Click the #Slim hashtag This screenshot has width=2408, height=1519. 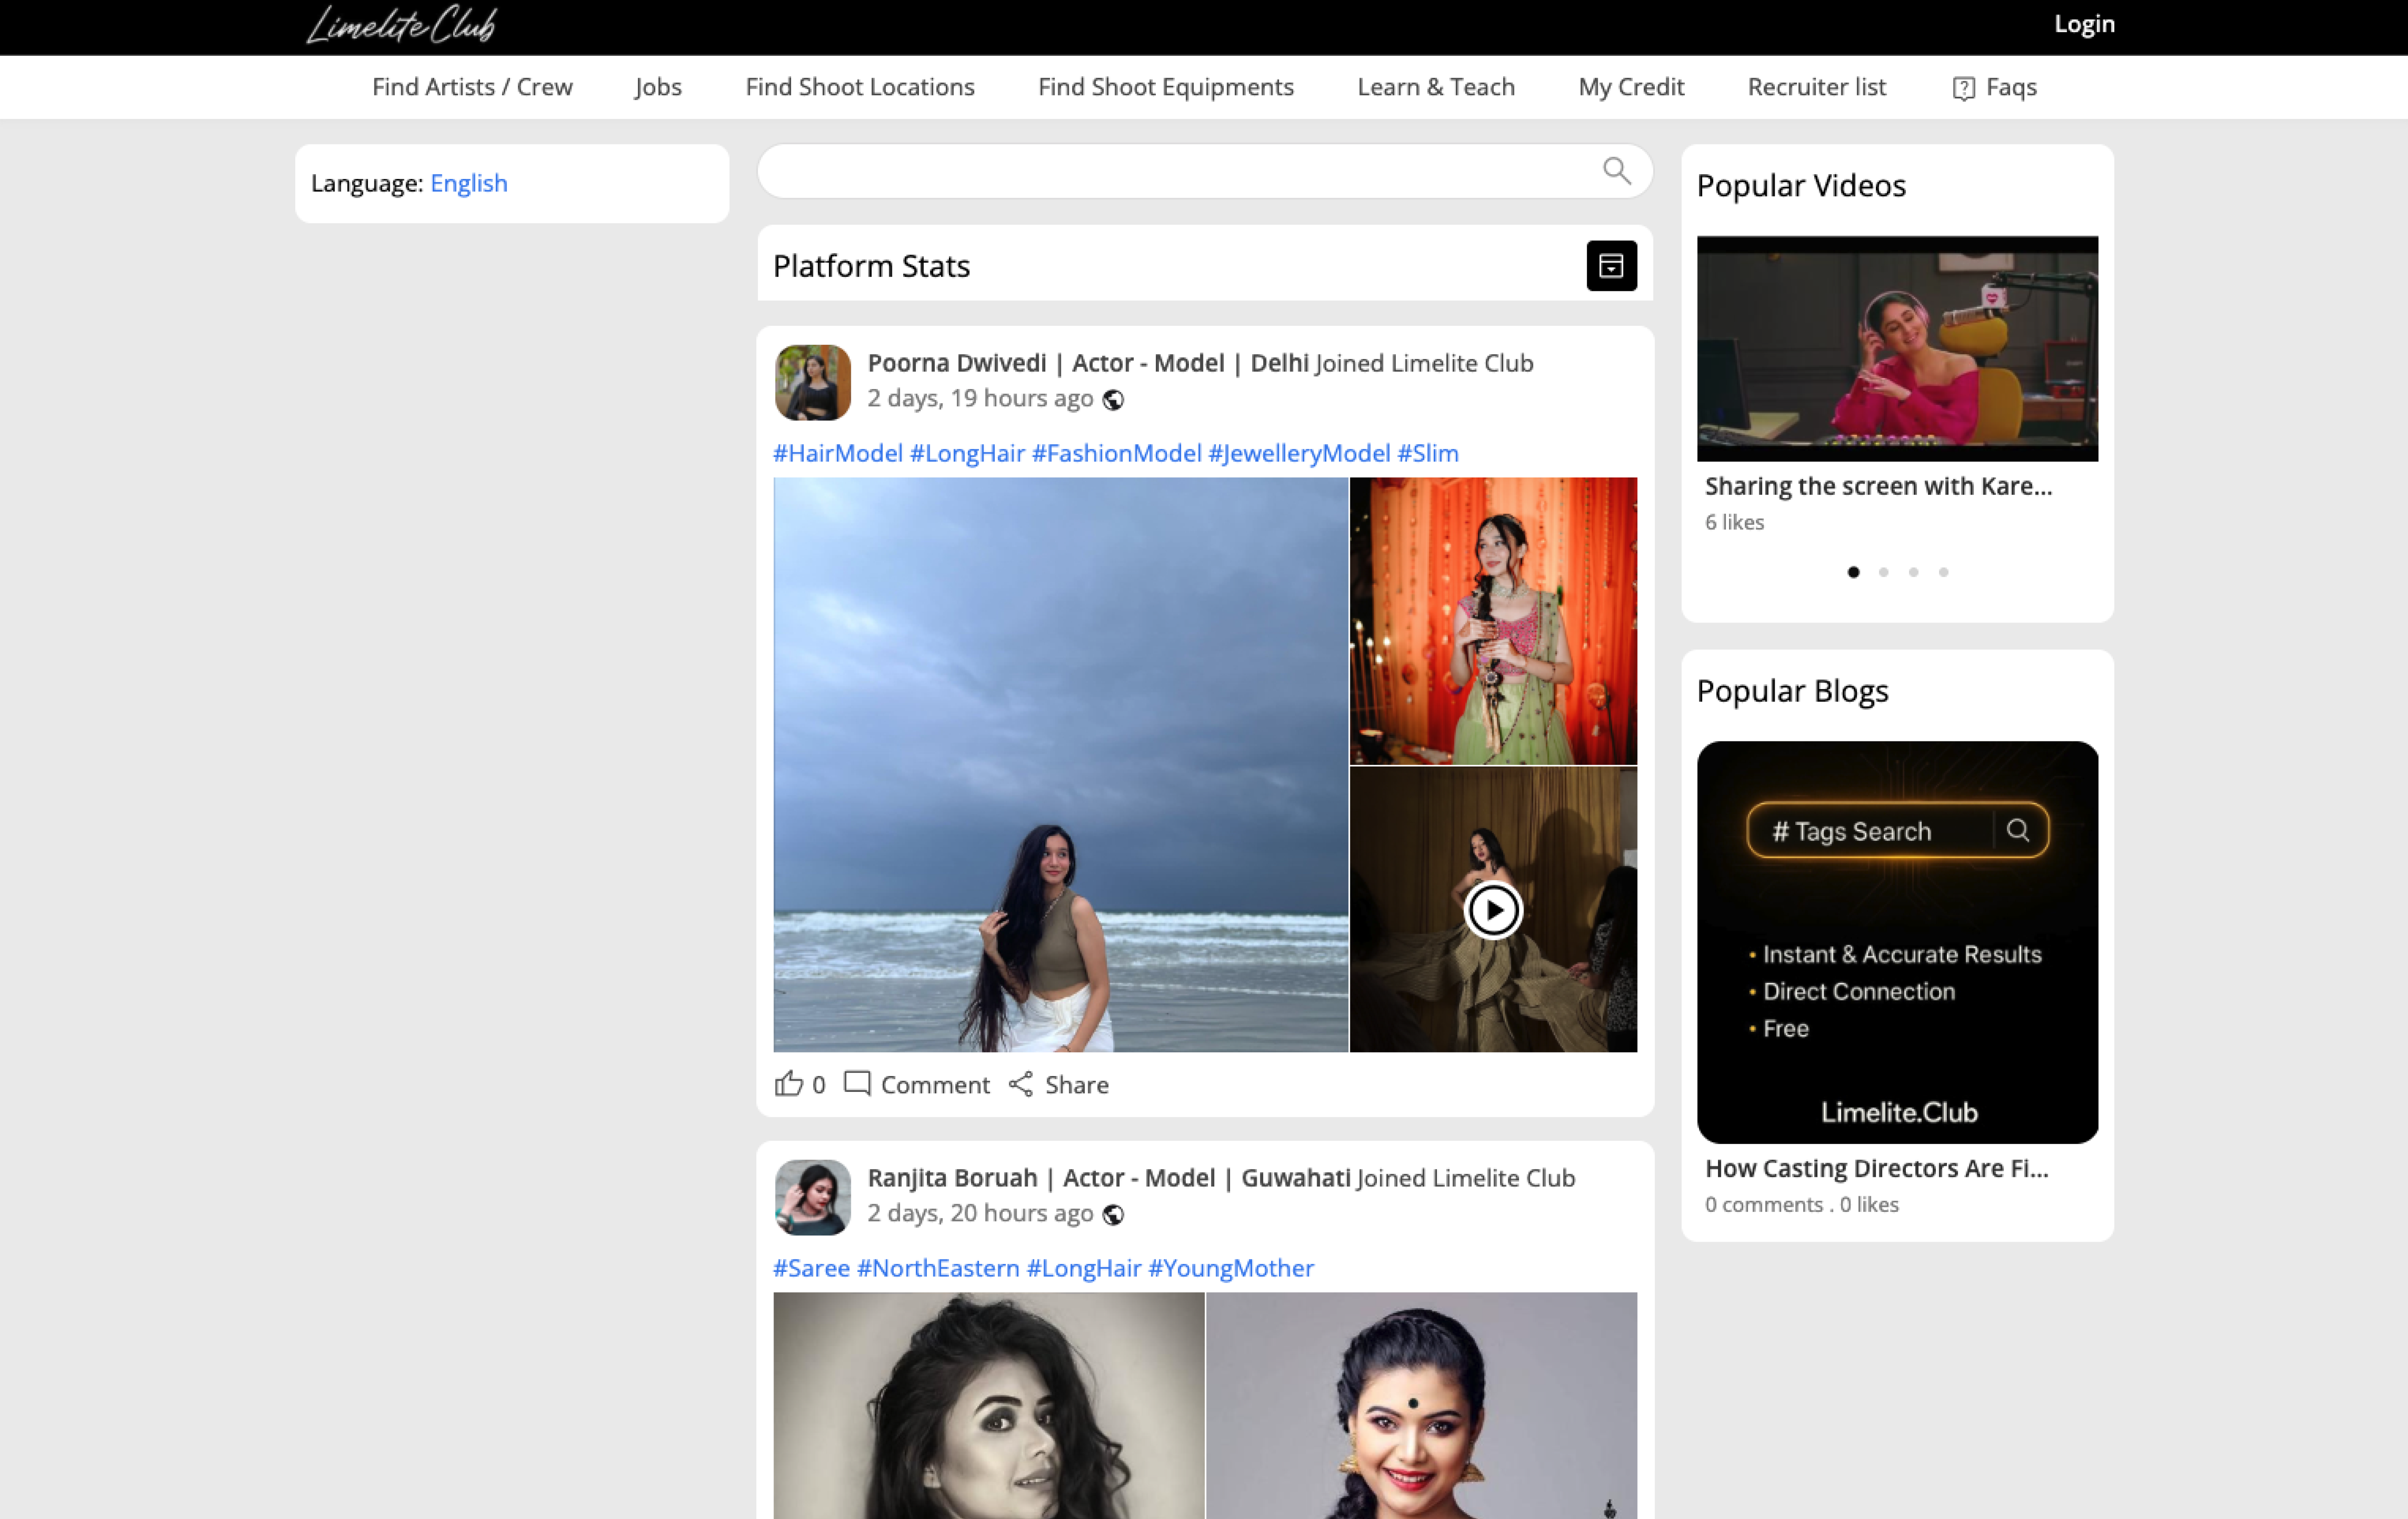point(1428,453)
